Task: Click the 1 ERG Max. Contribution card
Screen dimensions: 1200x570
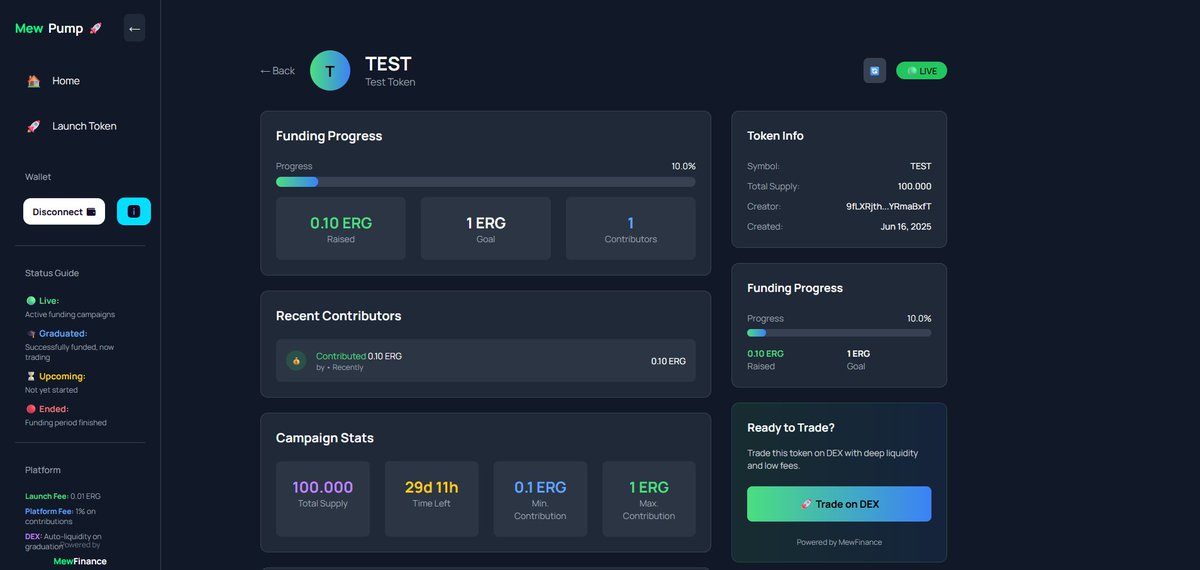Action: tap(649, 499)
